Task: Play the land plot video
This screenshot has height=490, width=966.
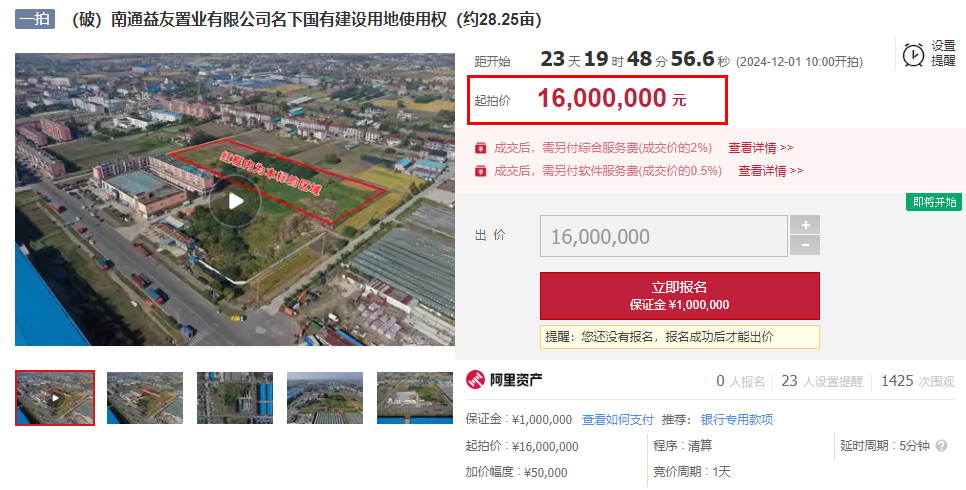Action: (235, 201)
